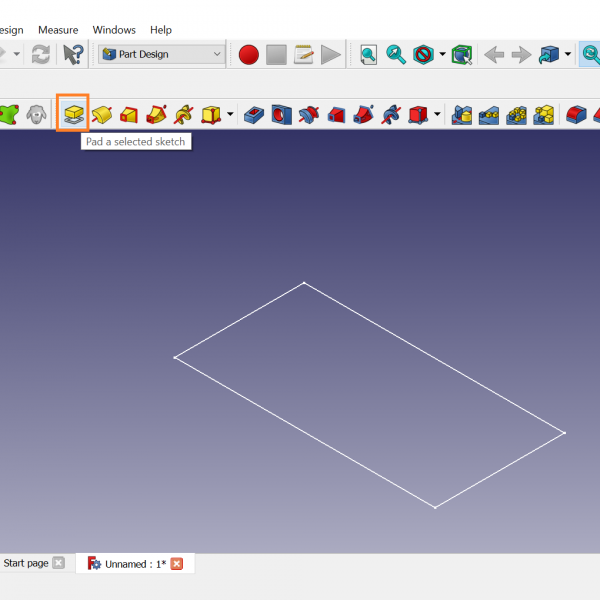Open the Windows menu
The height and width of the screenshot is (600, 600).
(114, 30)
